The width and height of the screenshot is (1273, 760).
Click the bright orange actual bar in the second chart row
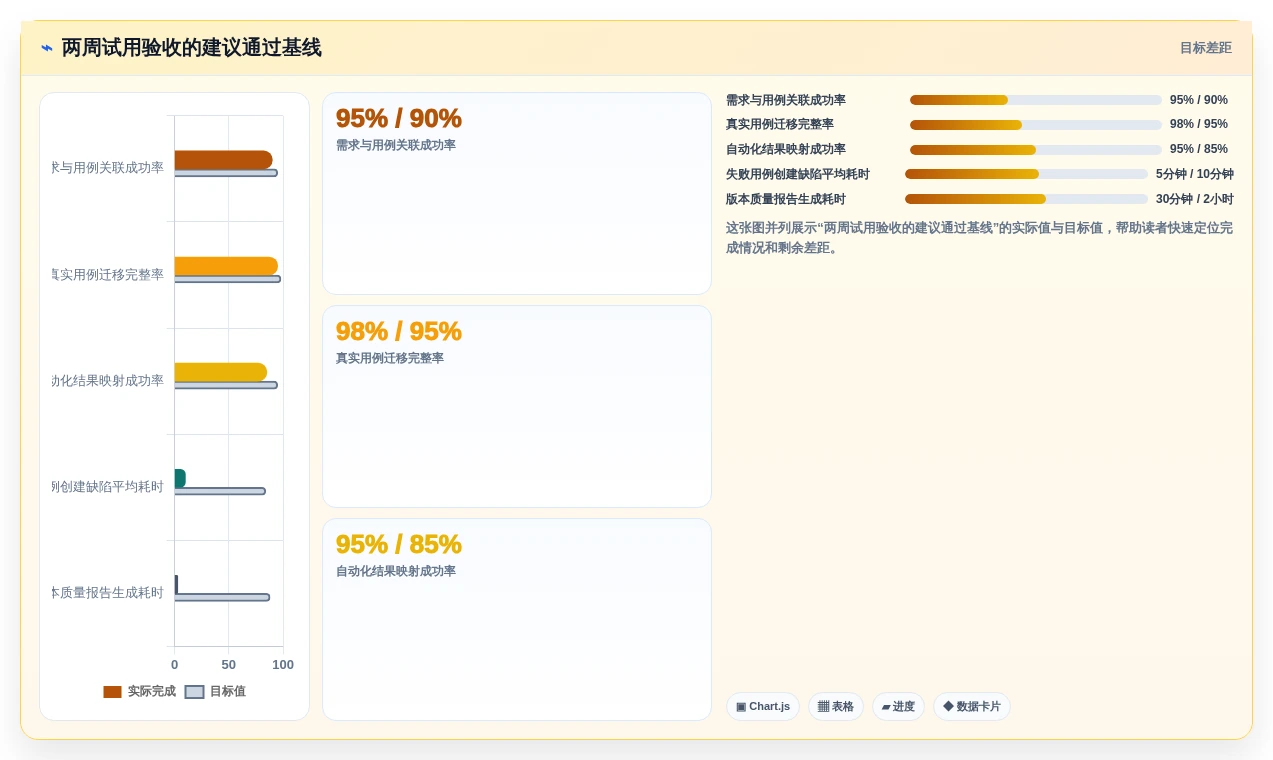tap(226, 266)
